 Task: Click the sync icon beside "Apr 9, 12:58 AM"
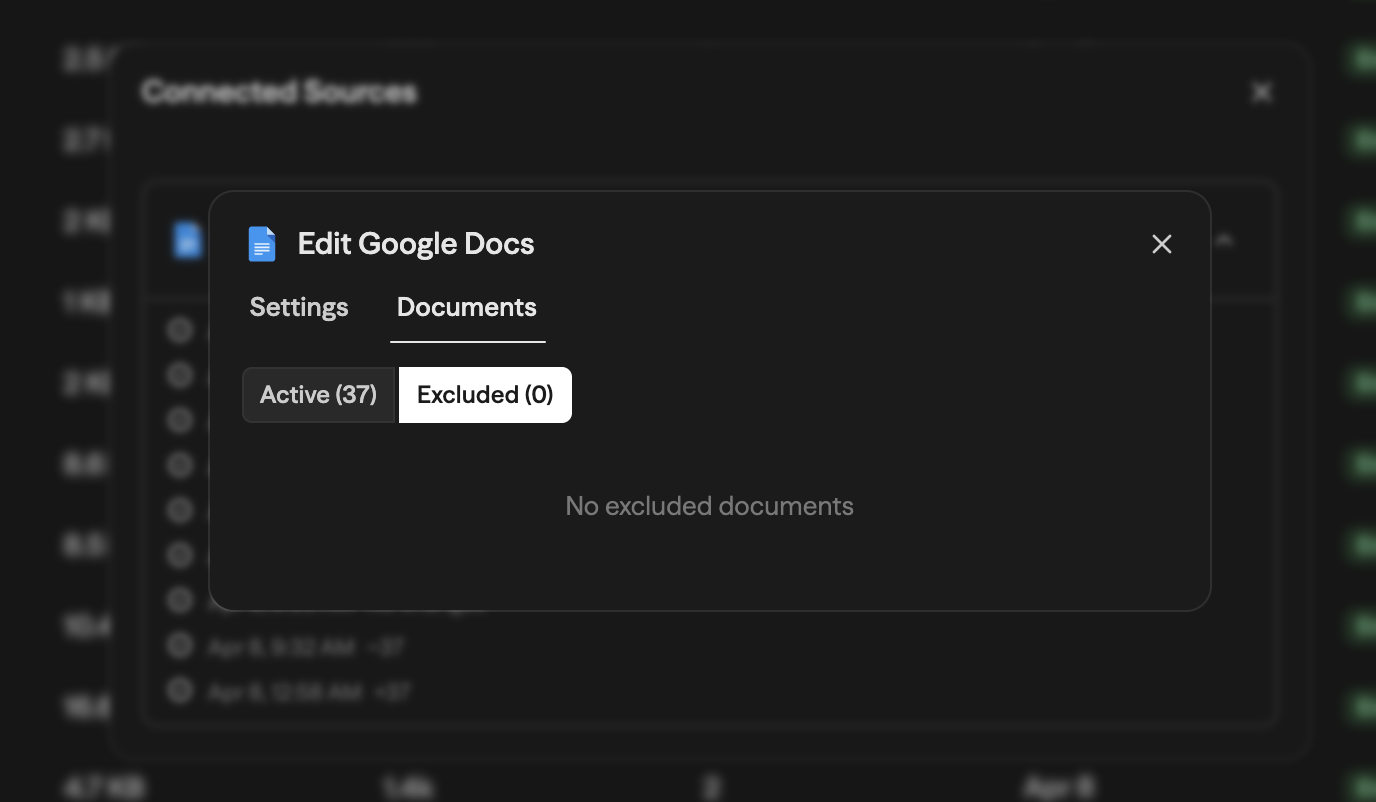click(x=180, y=690)
